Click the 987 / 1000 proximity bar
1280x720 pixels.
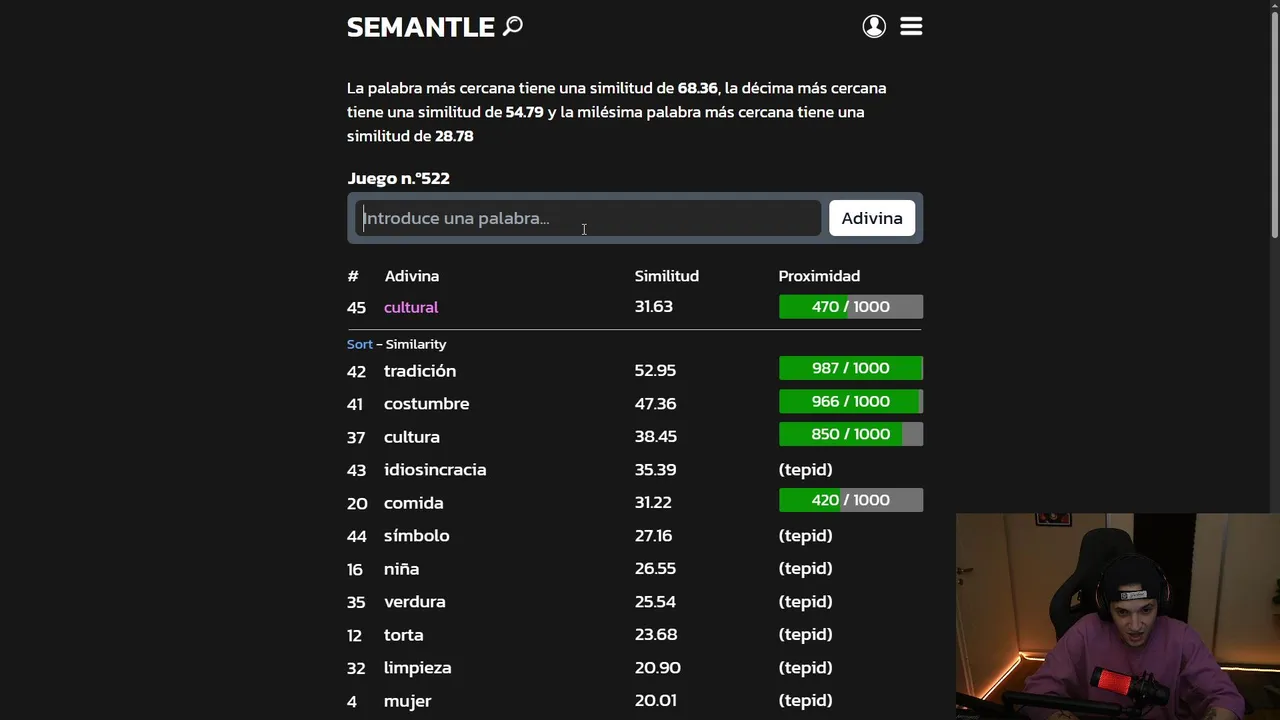(x=850, y=368)
